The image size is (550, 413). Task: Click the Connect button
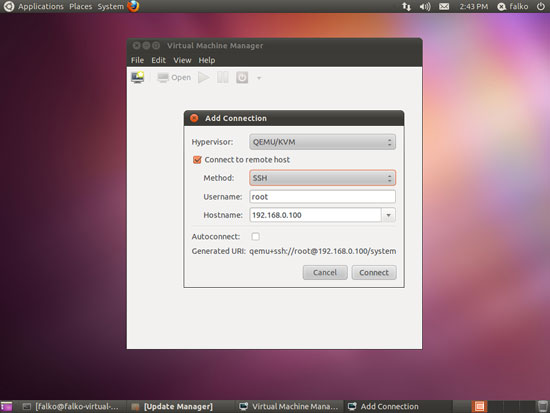pos(374,273)
